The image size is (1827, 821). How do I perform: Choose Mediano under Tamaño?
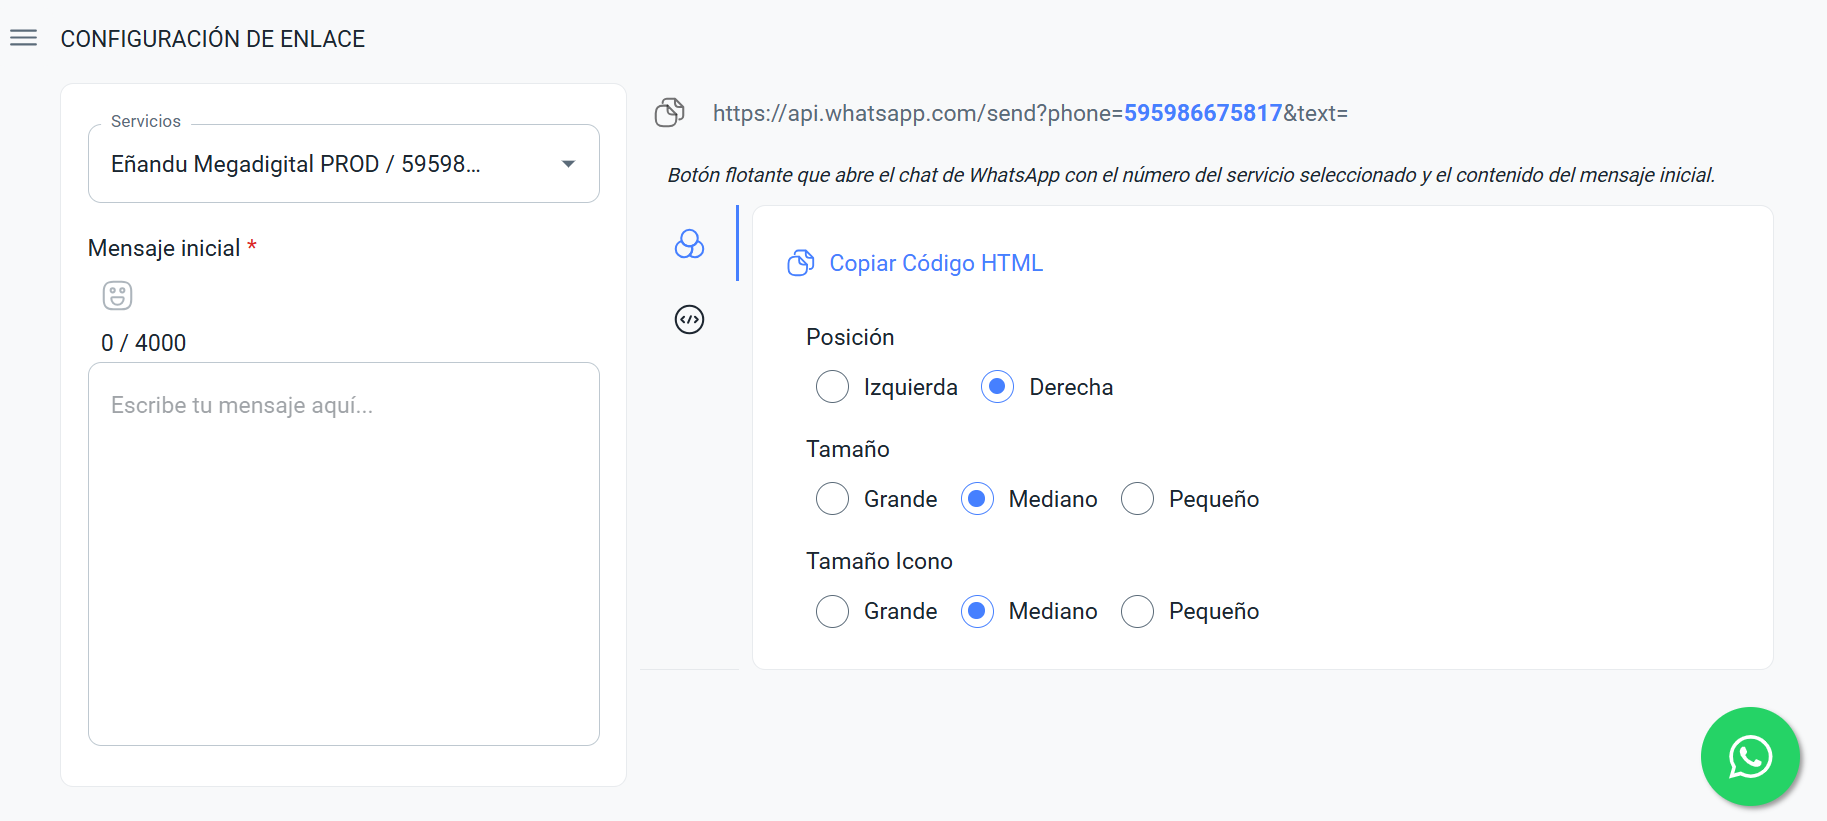[x=977, y=499]
